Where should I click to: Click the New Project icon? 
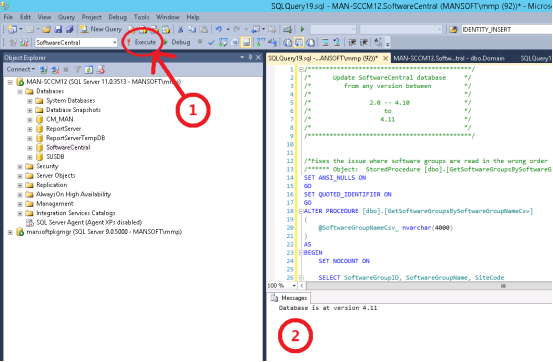[x=12, y=29]
